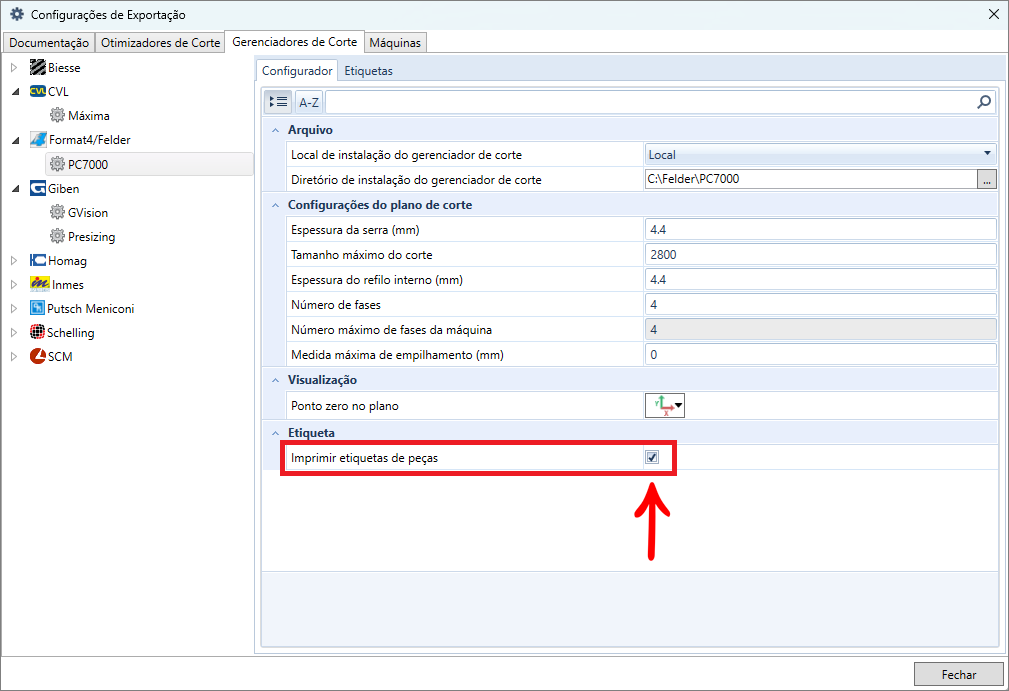The width and height of the screenshot is (1009, 691).
Task: Close the Configurações de Exportação window
Action: (x=994, y=14)
